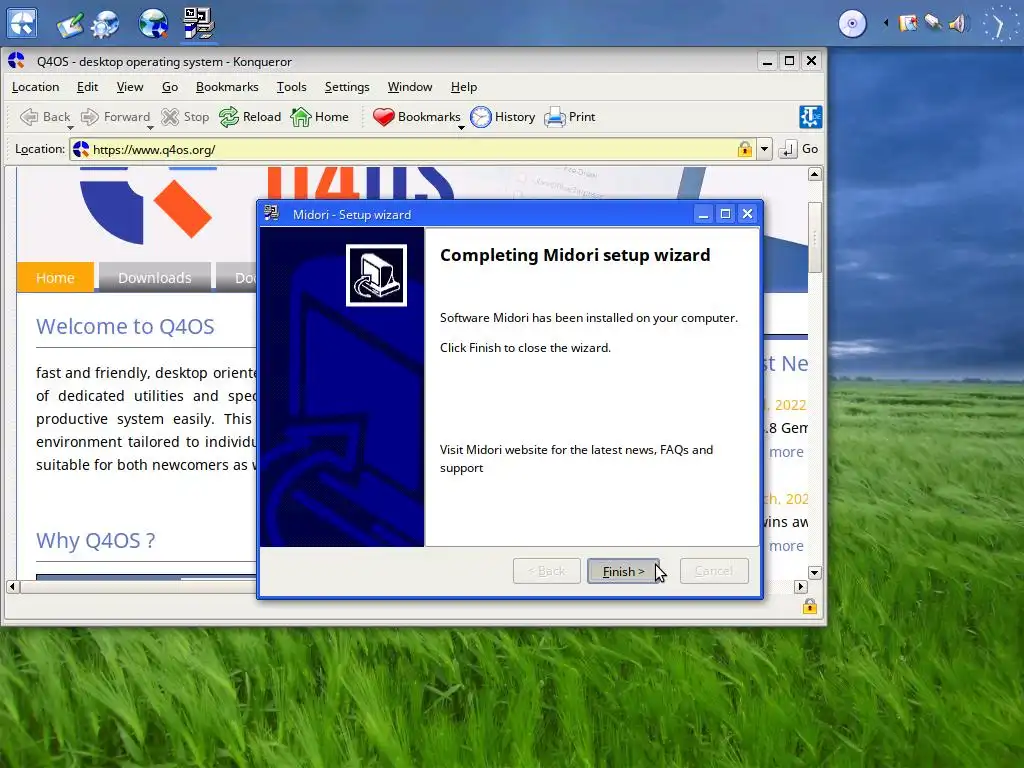
Task: Open the Bookmarks menu in the menu bar
Action: tap(227, 87)
